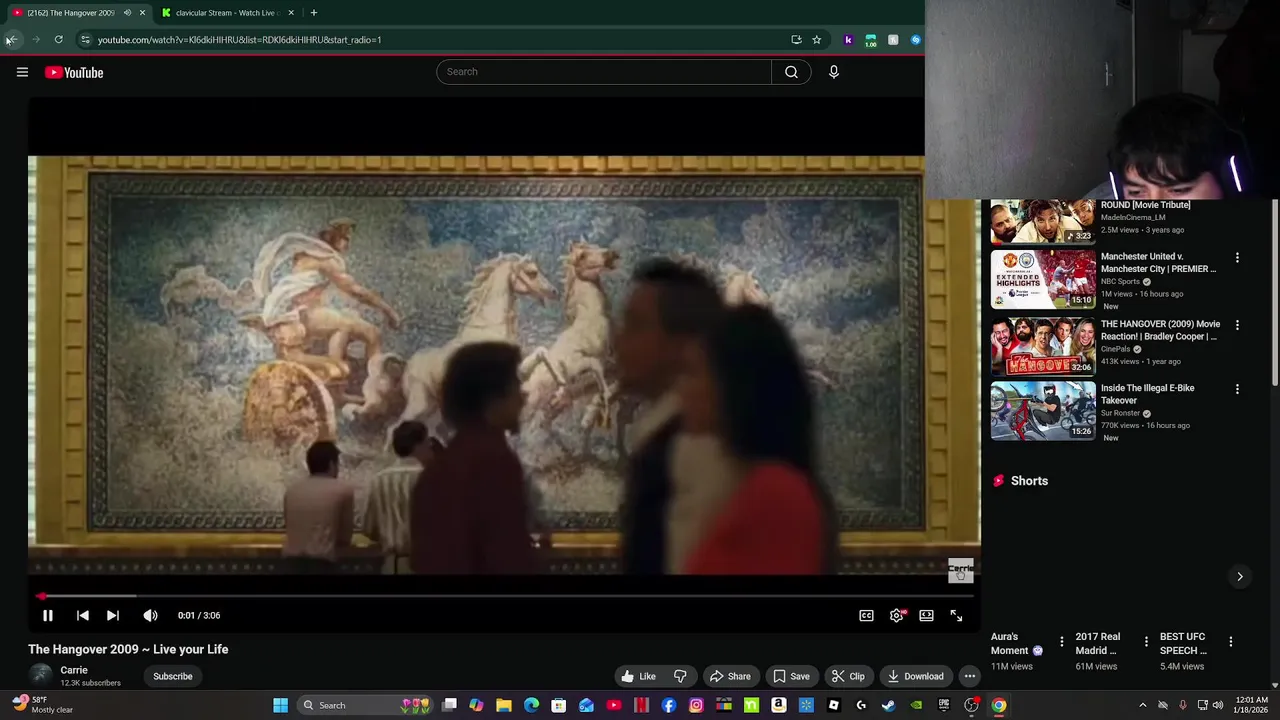Bookmark this page with the star
Viewport: 1280px width, 720px height.
point(816,40)
